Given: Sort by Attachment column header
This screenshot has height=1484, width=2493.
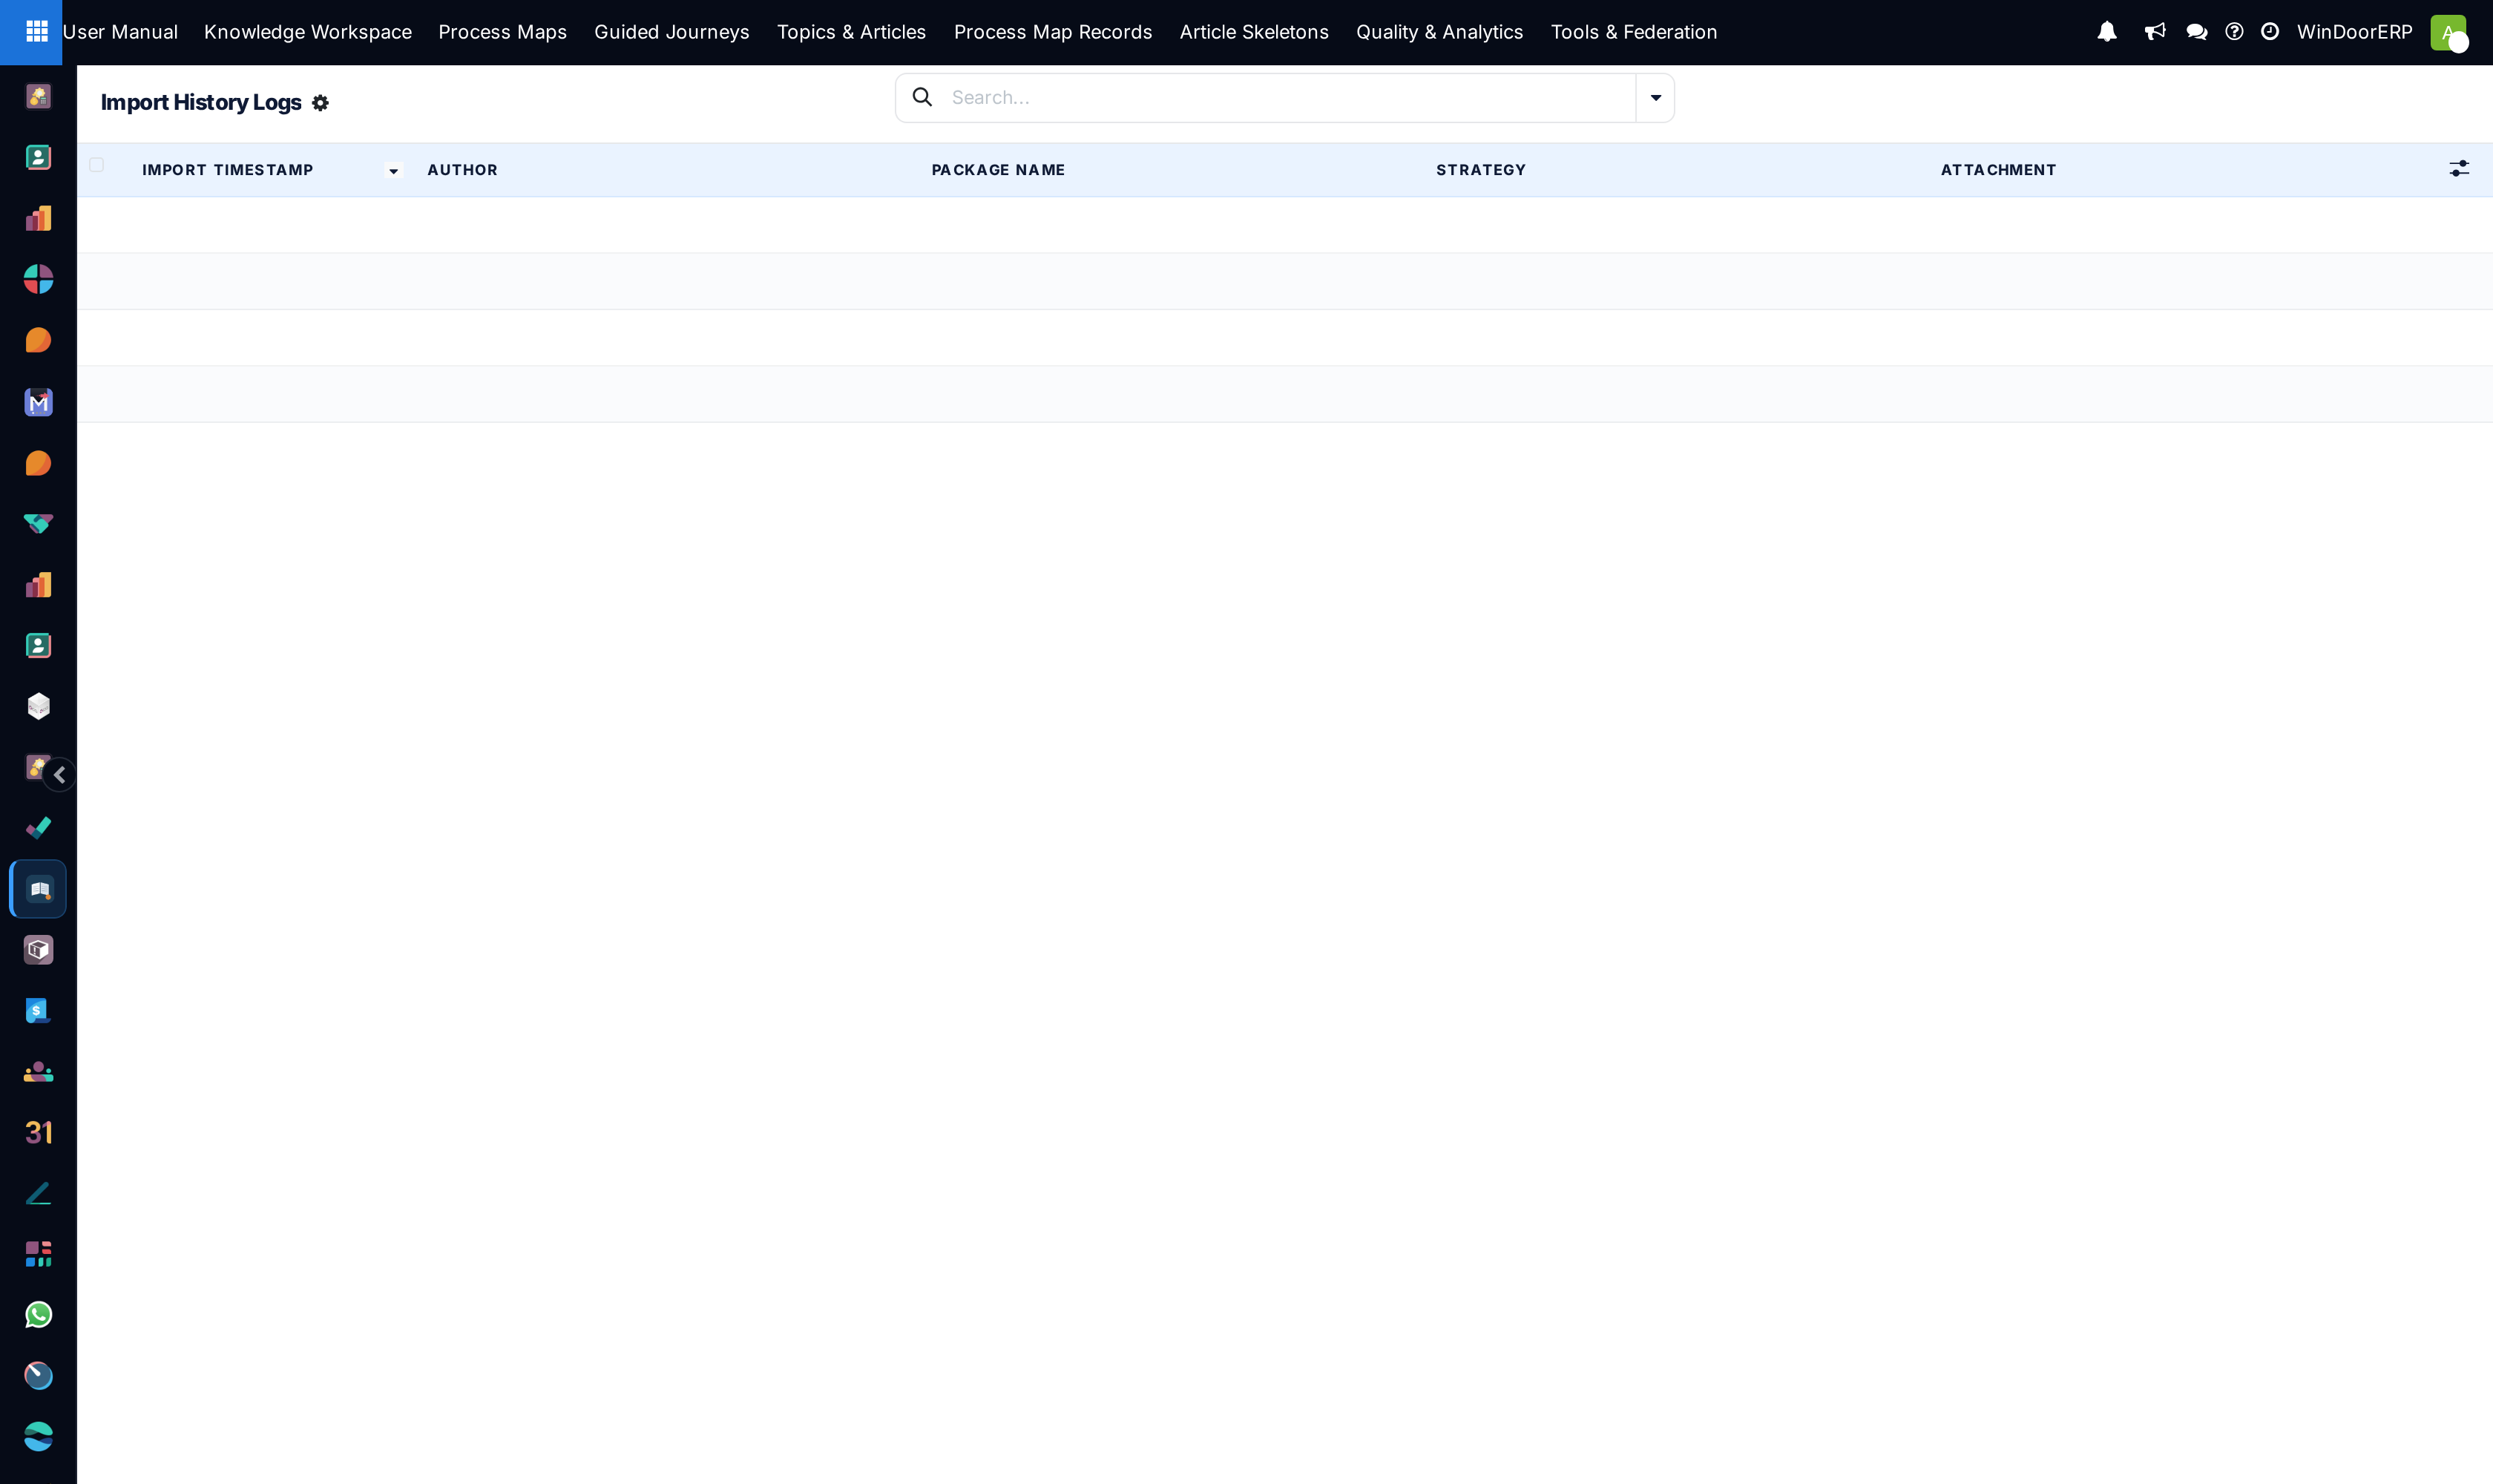Looking at the screenshot, I should (x=1998, y=170).
